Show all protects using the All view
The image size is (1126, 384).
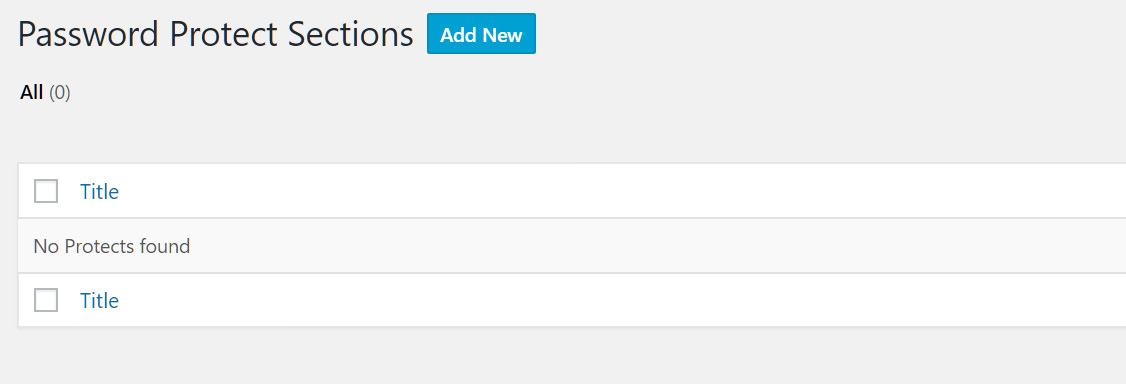45,93
